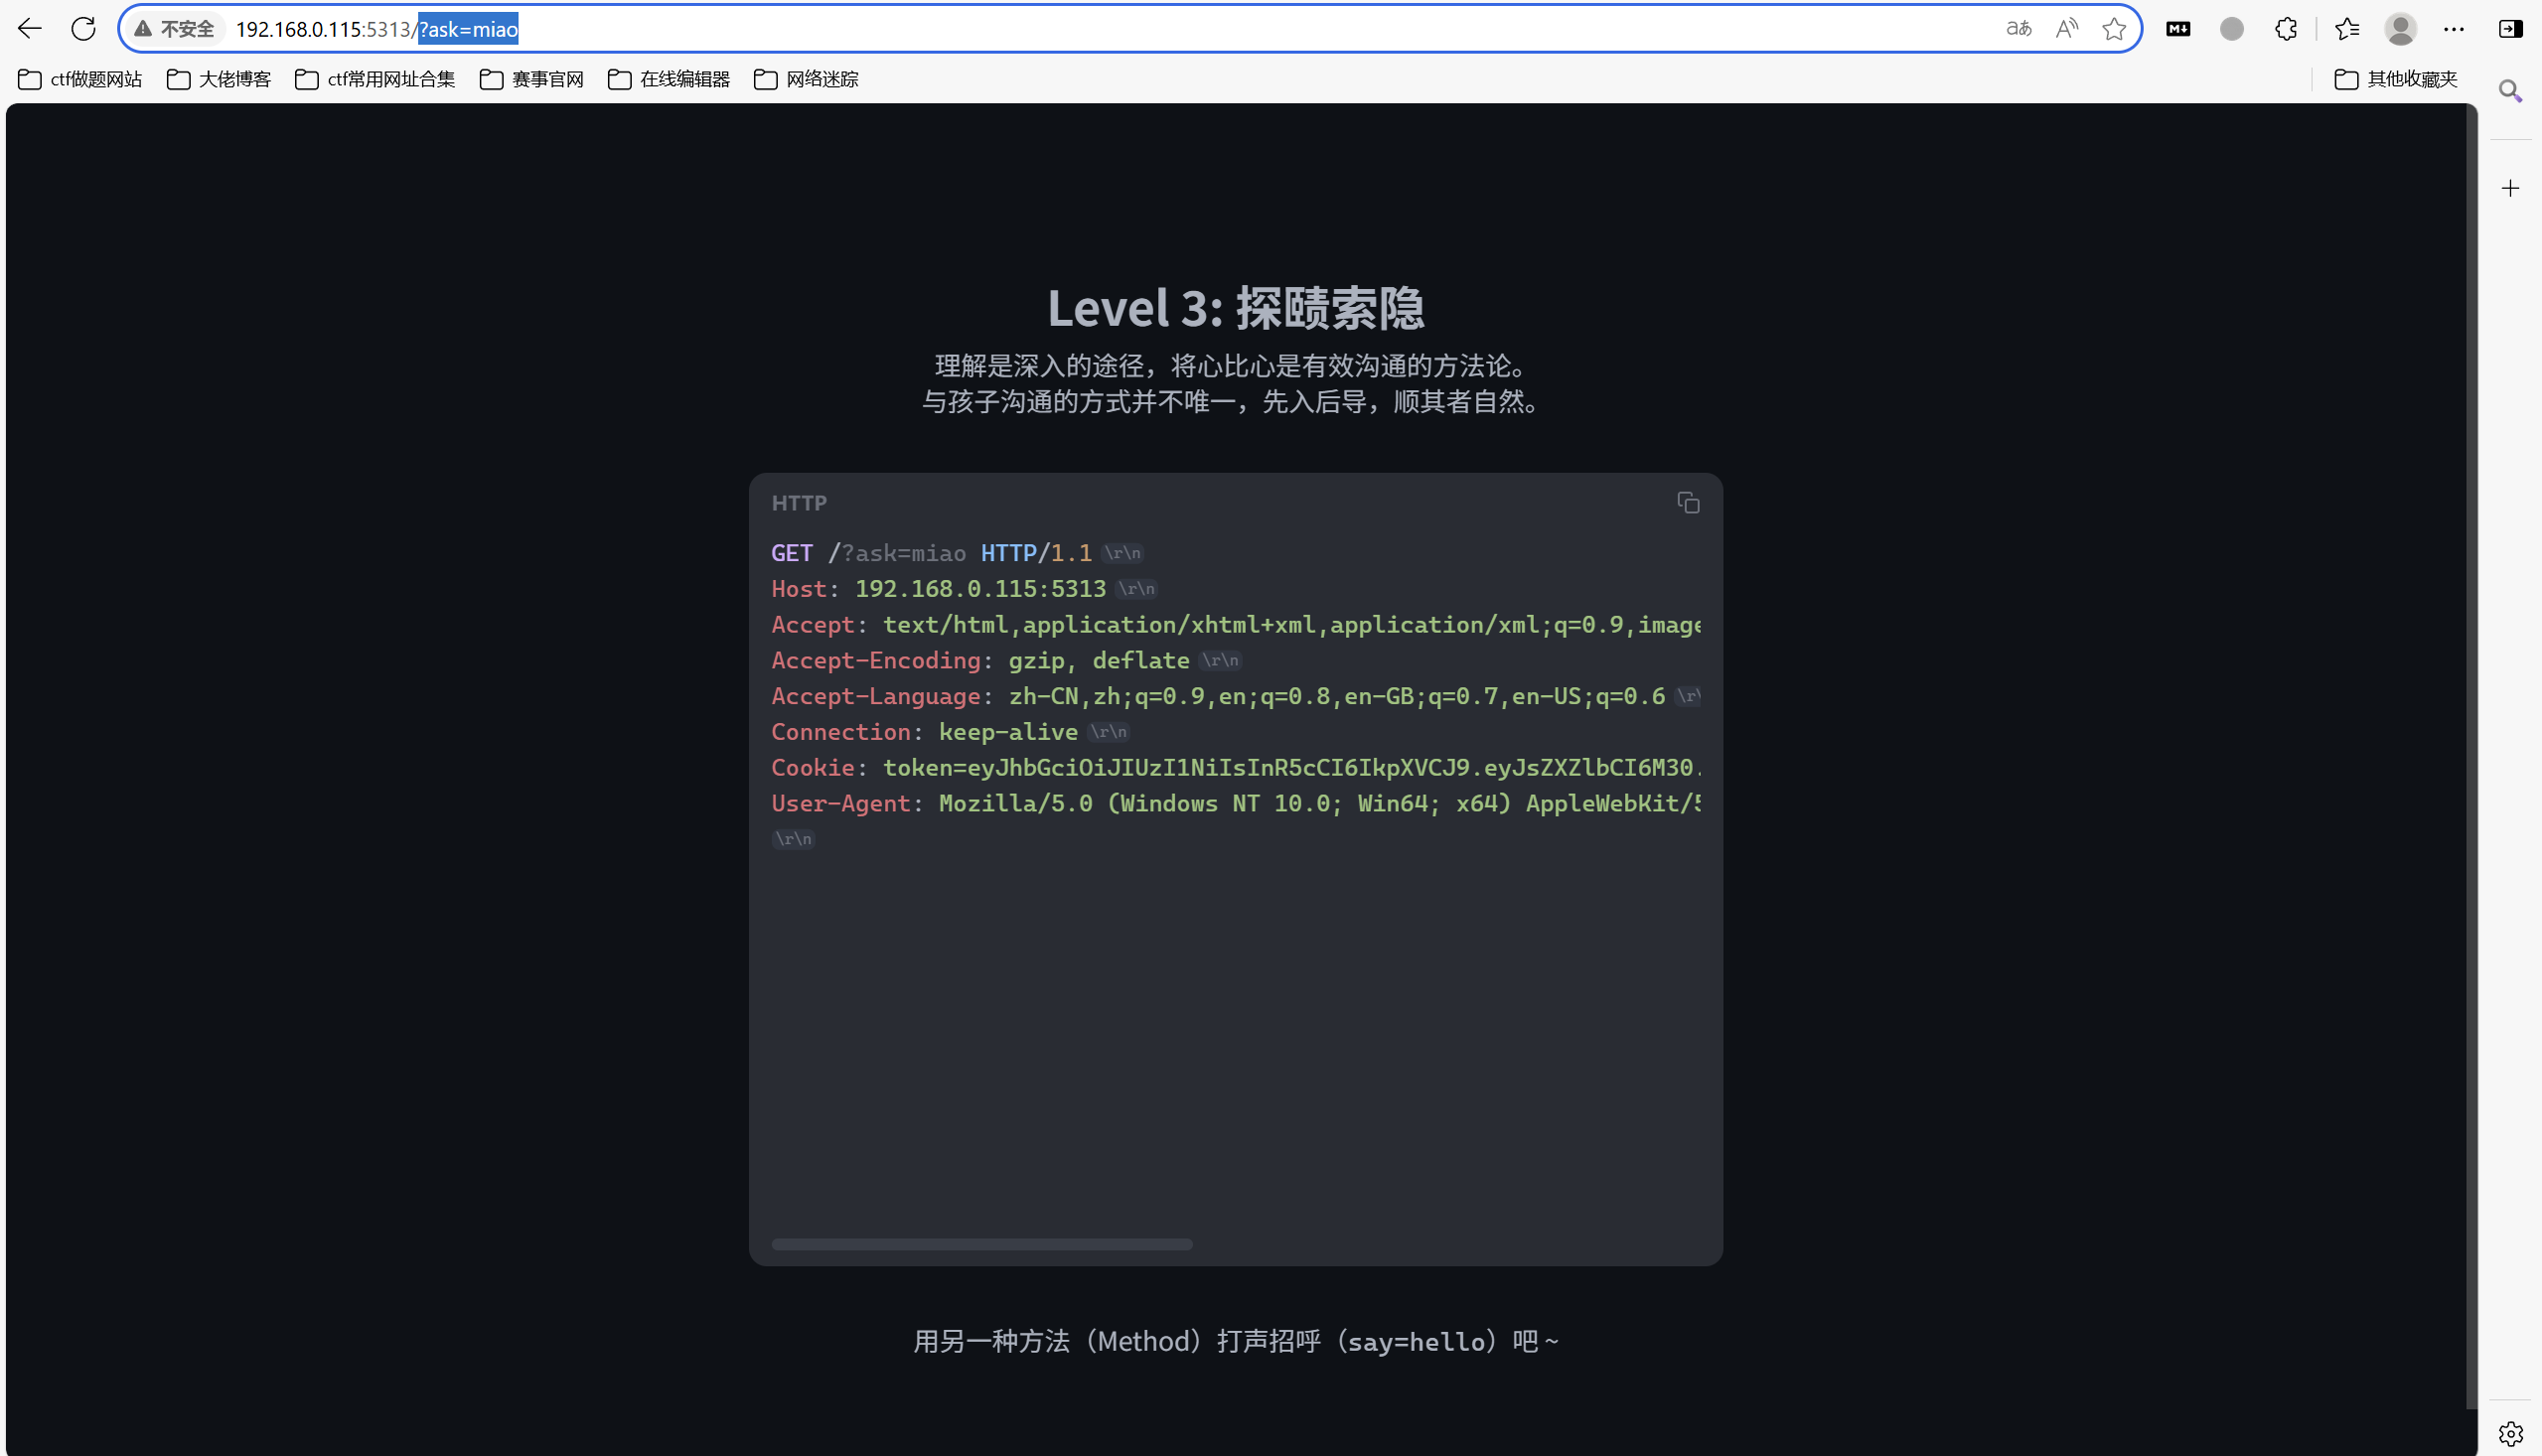The image size is (2542, 1456).
Task: Click the Accept-Language header line
Action: point(1236,696)
